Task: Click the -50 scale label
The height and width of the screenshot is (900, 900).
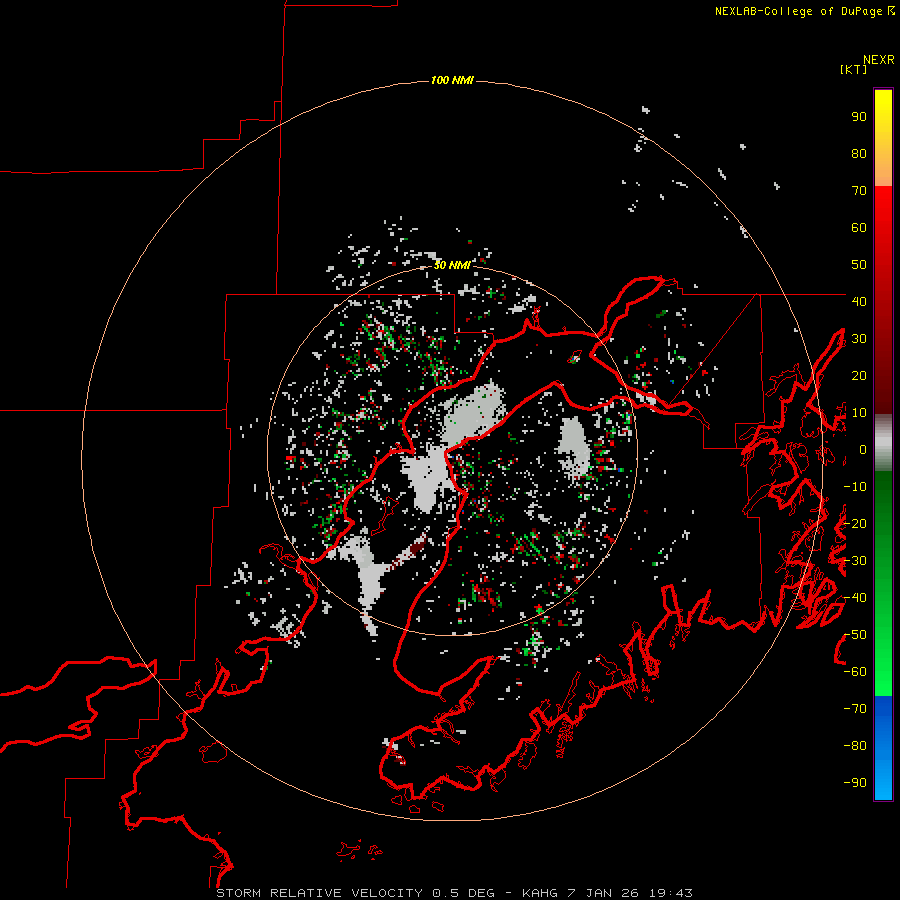Action: 855,635
